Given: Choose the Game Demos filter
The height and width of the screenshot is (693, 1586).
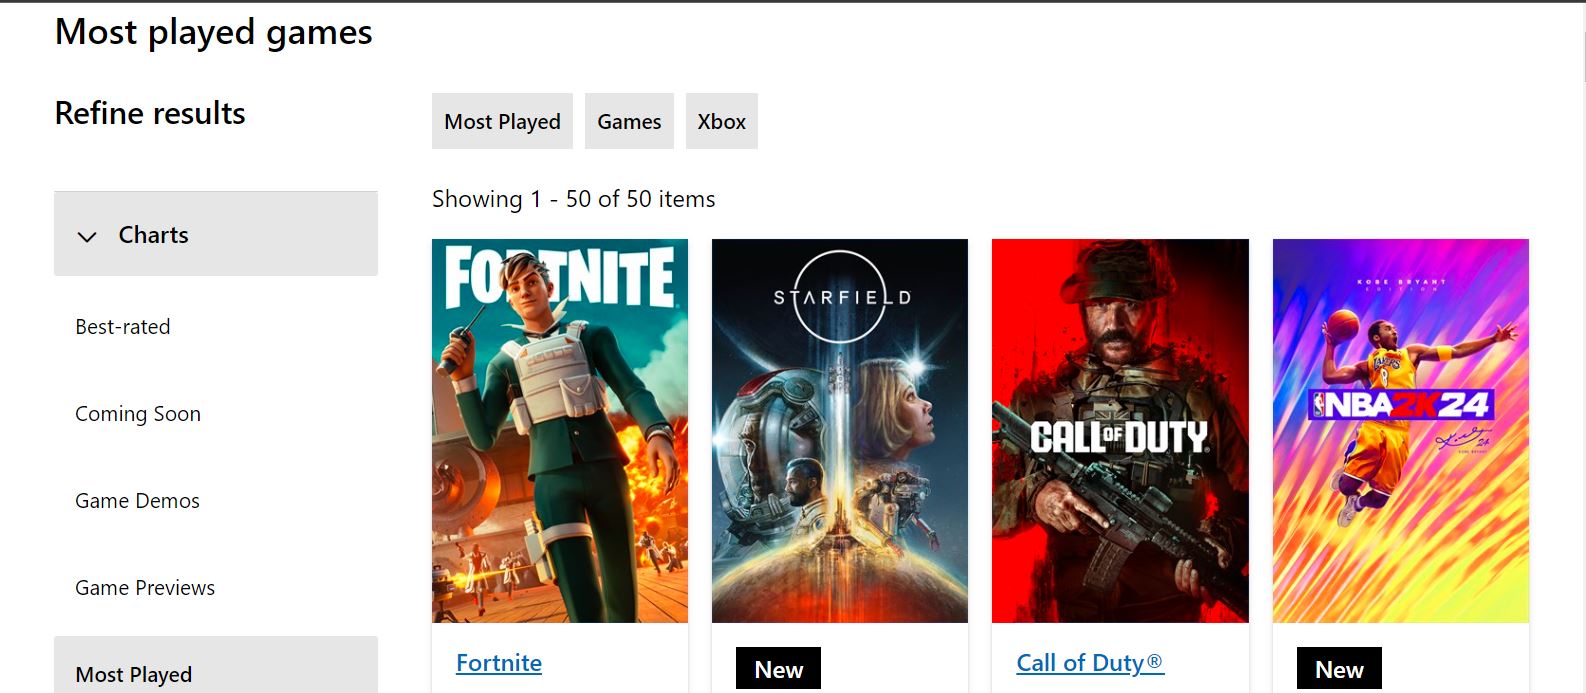Looking at the screenshot, I should coord(137,501).
